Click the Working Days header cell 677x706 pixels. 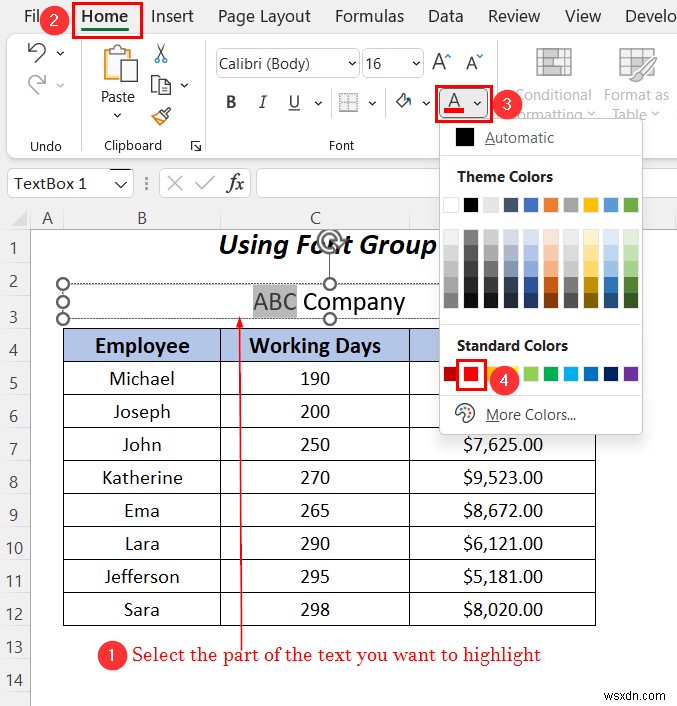tap(315, 345)
